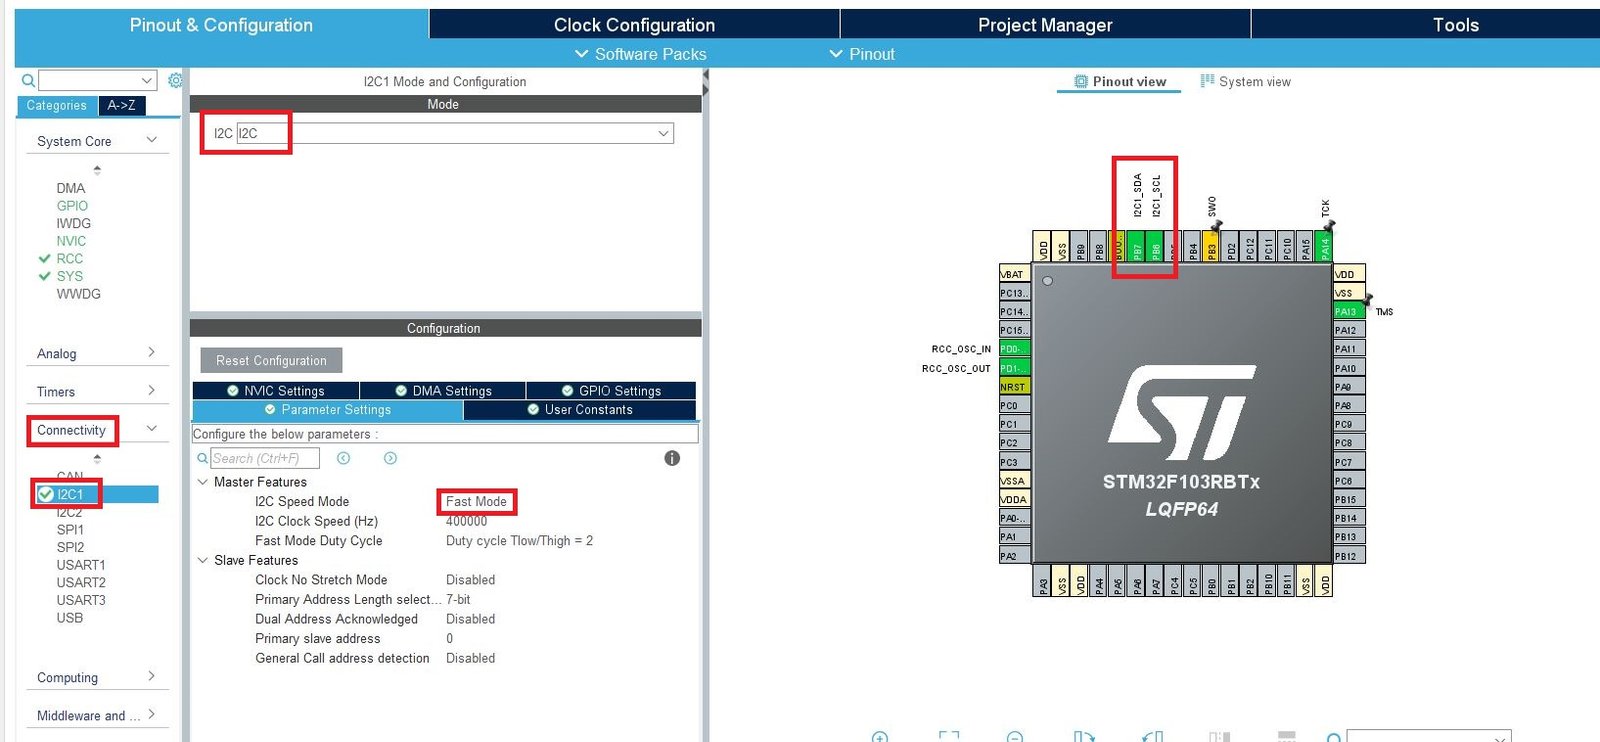Collapse the Connectivity category

[x=152, y=429]
